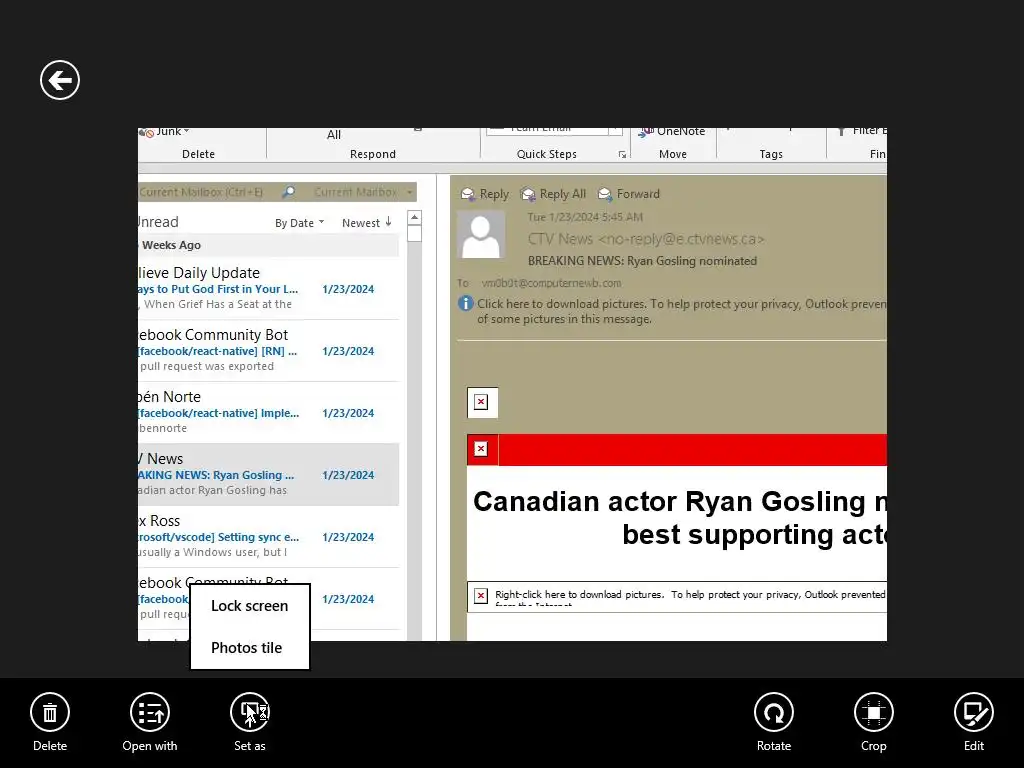Open the By Date sort dropdown in photo

point(299,223)
